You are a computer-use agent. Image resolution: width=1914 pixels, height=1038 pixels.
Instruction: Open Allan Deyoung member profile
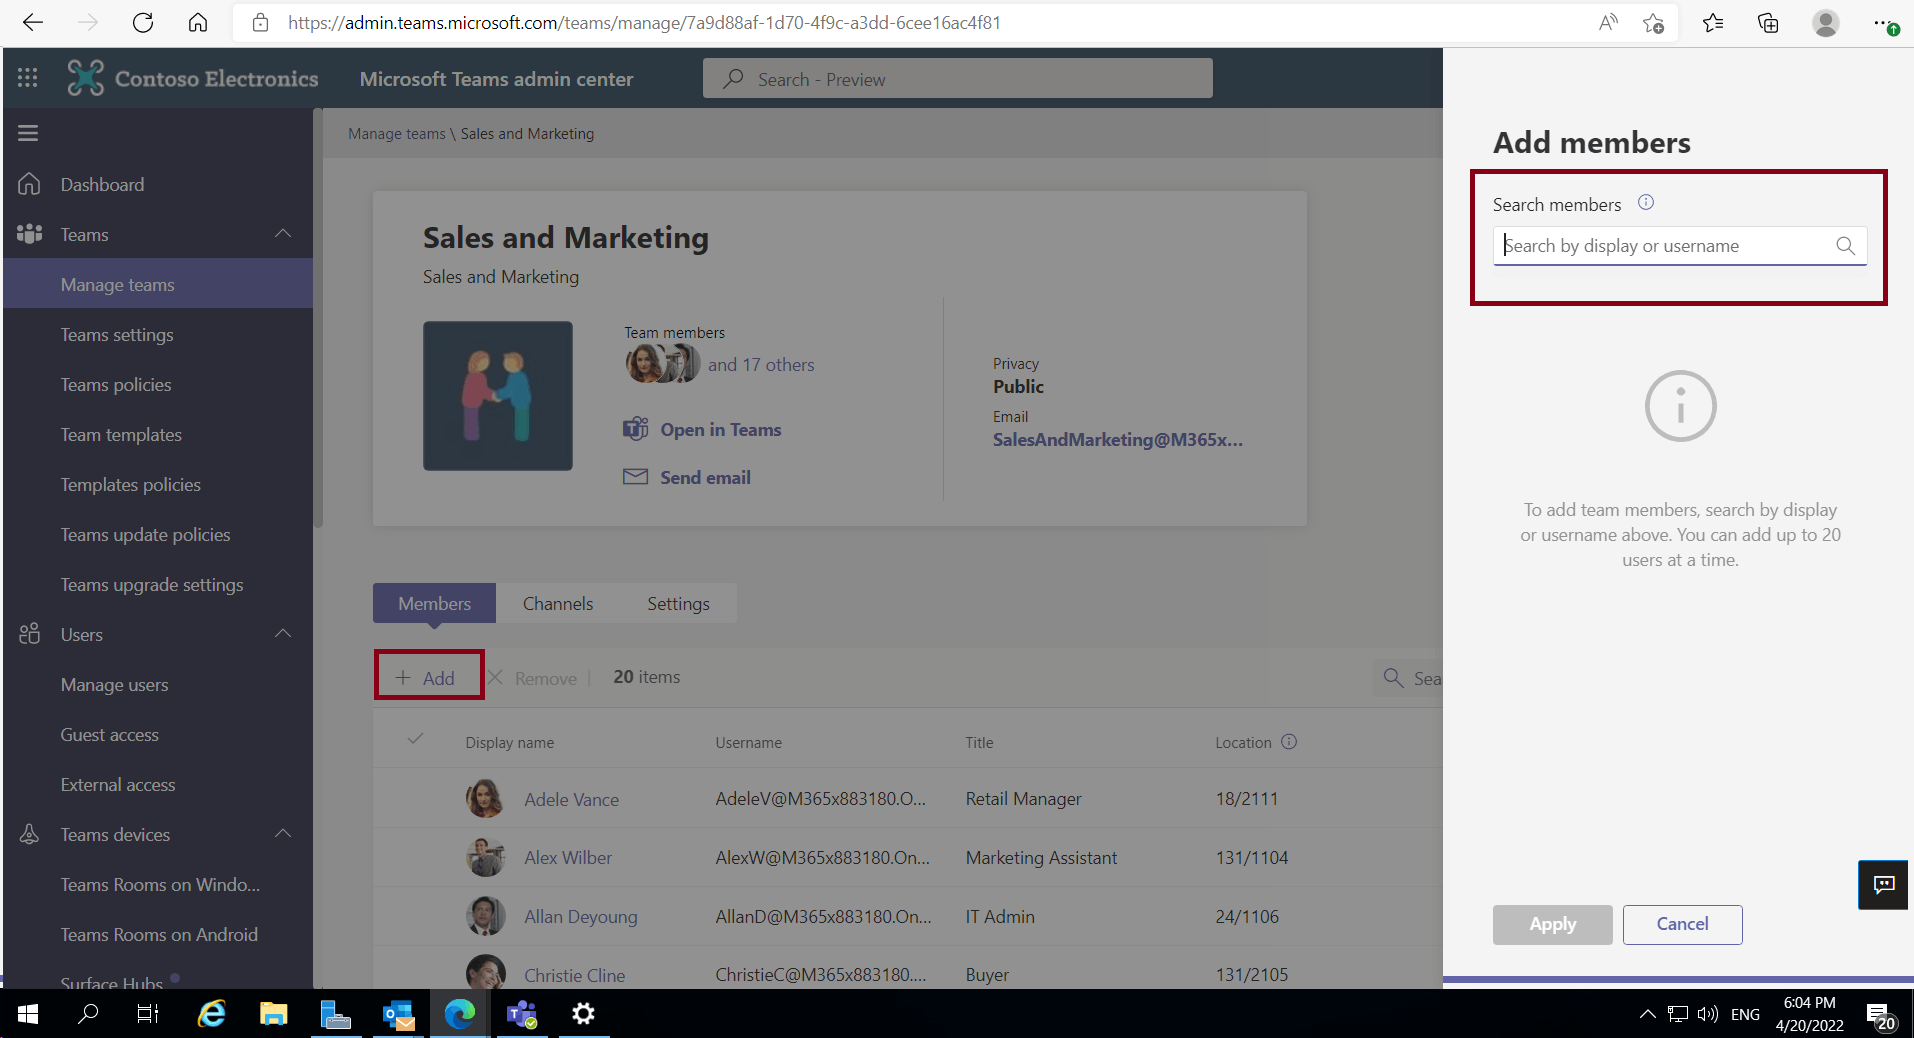[580, 916]
